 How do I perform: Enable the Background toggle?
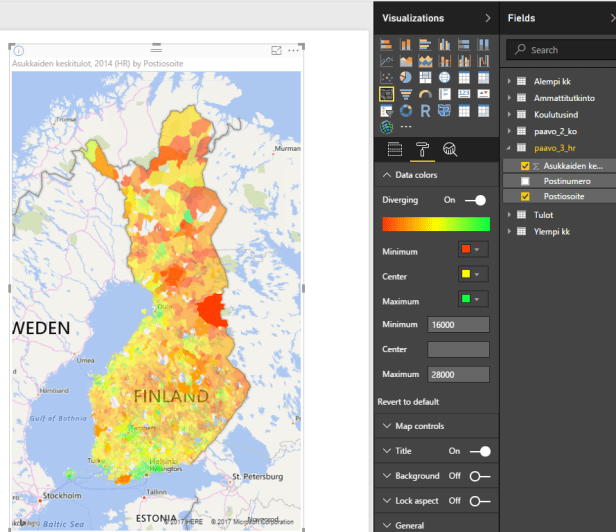480,476
